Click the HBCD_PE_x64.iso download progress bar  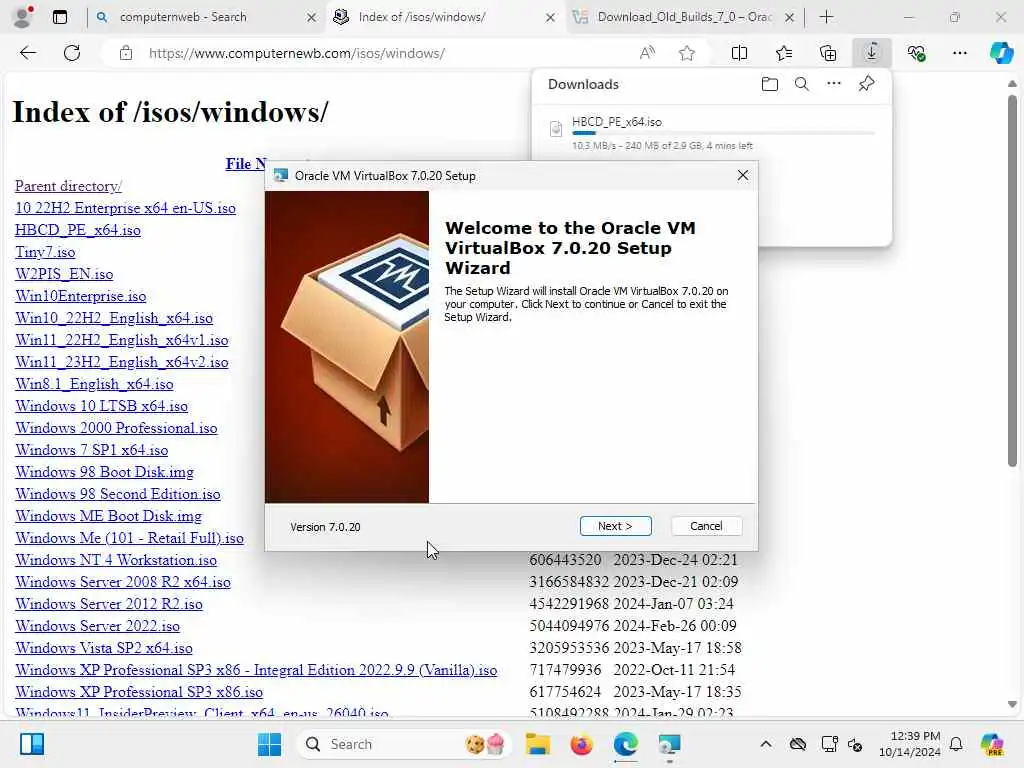(x=723, y=133)
